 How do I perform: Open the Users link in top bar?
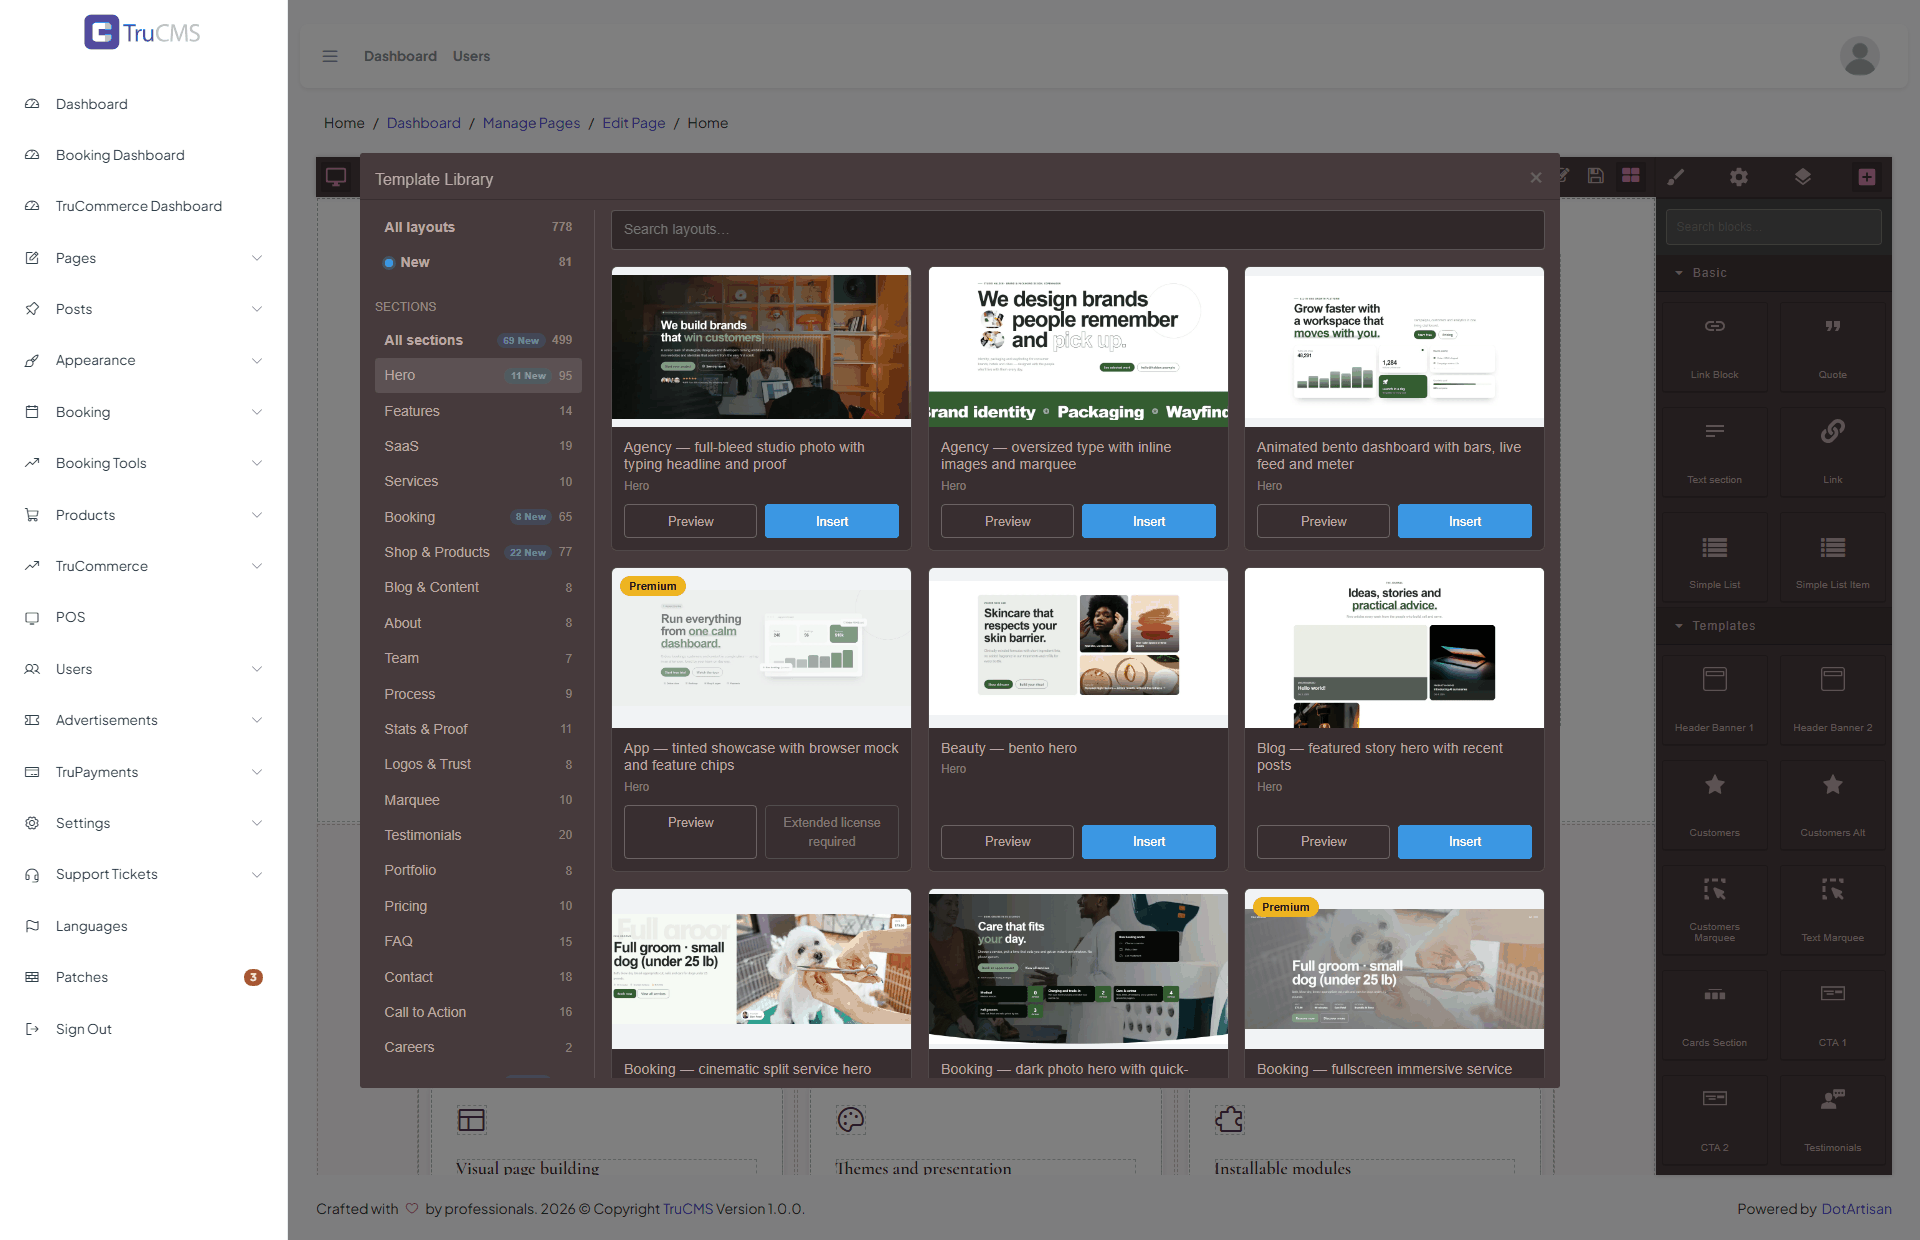point(471,56)
